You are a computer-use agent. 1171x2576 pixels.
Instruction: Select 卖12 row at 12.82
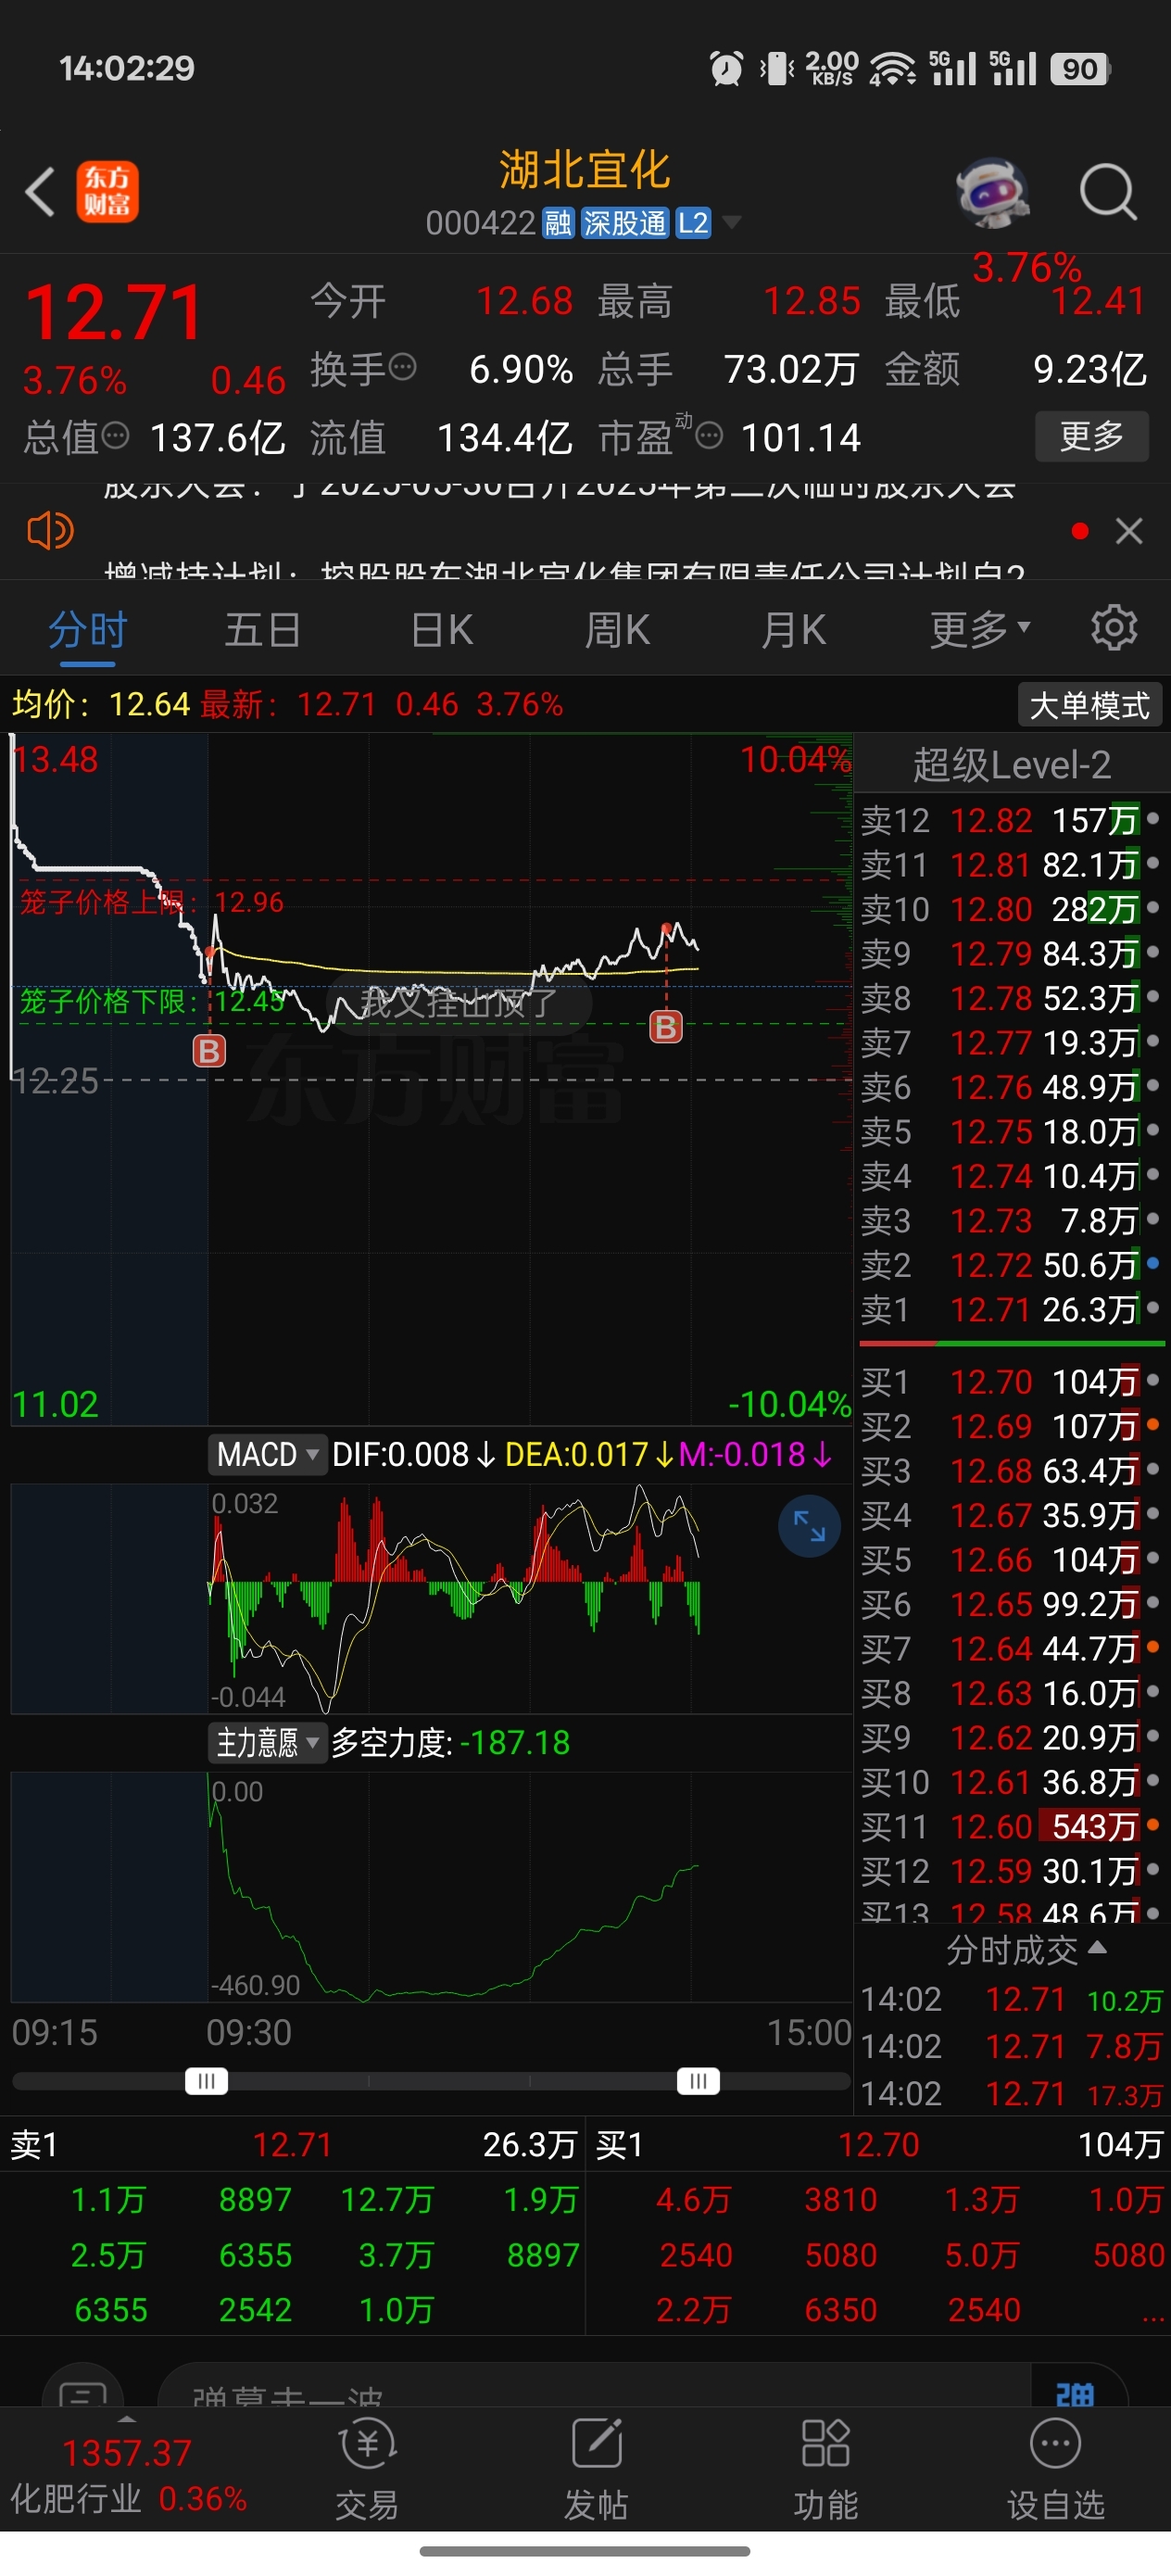coord(1010,820)
